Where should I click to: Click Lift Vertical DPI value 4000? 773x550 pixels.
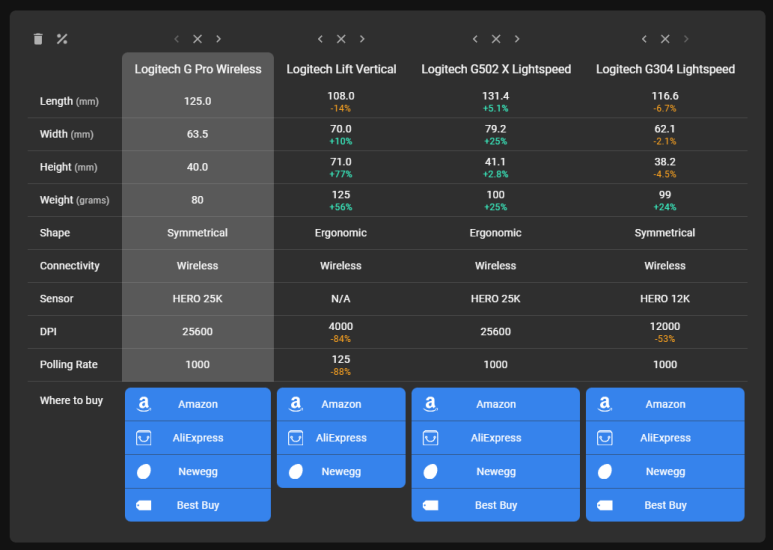pyautogui.click(x=341, y=326)
